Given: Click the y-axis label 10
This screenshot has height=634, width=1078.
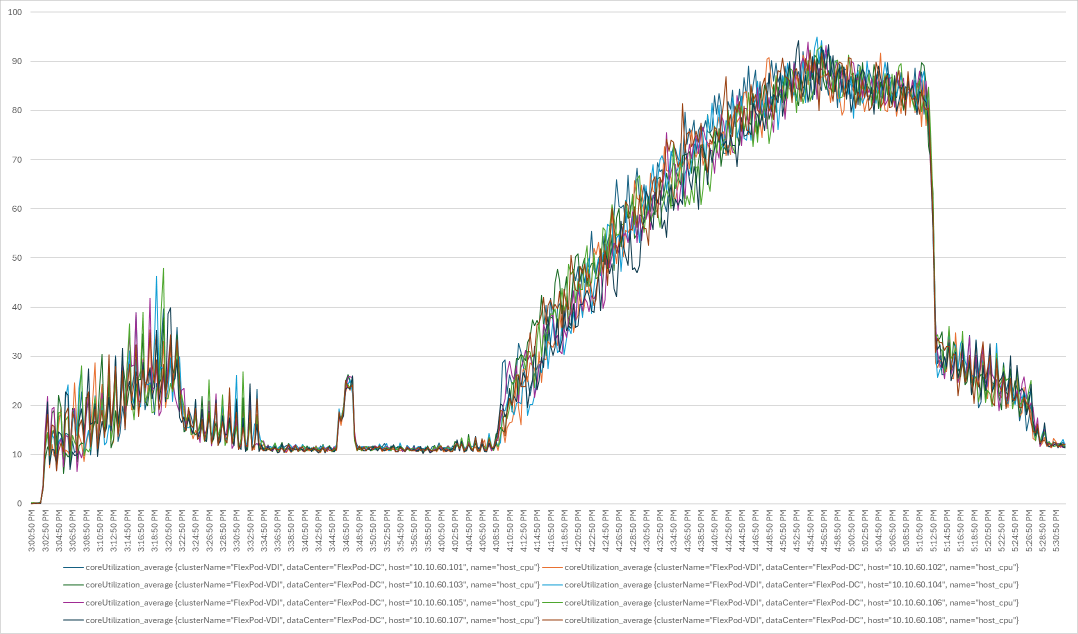Looking at the screenshot, I should [x=17, y=455].
